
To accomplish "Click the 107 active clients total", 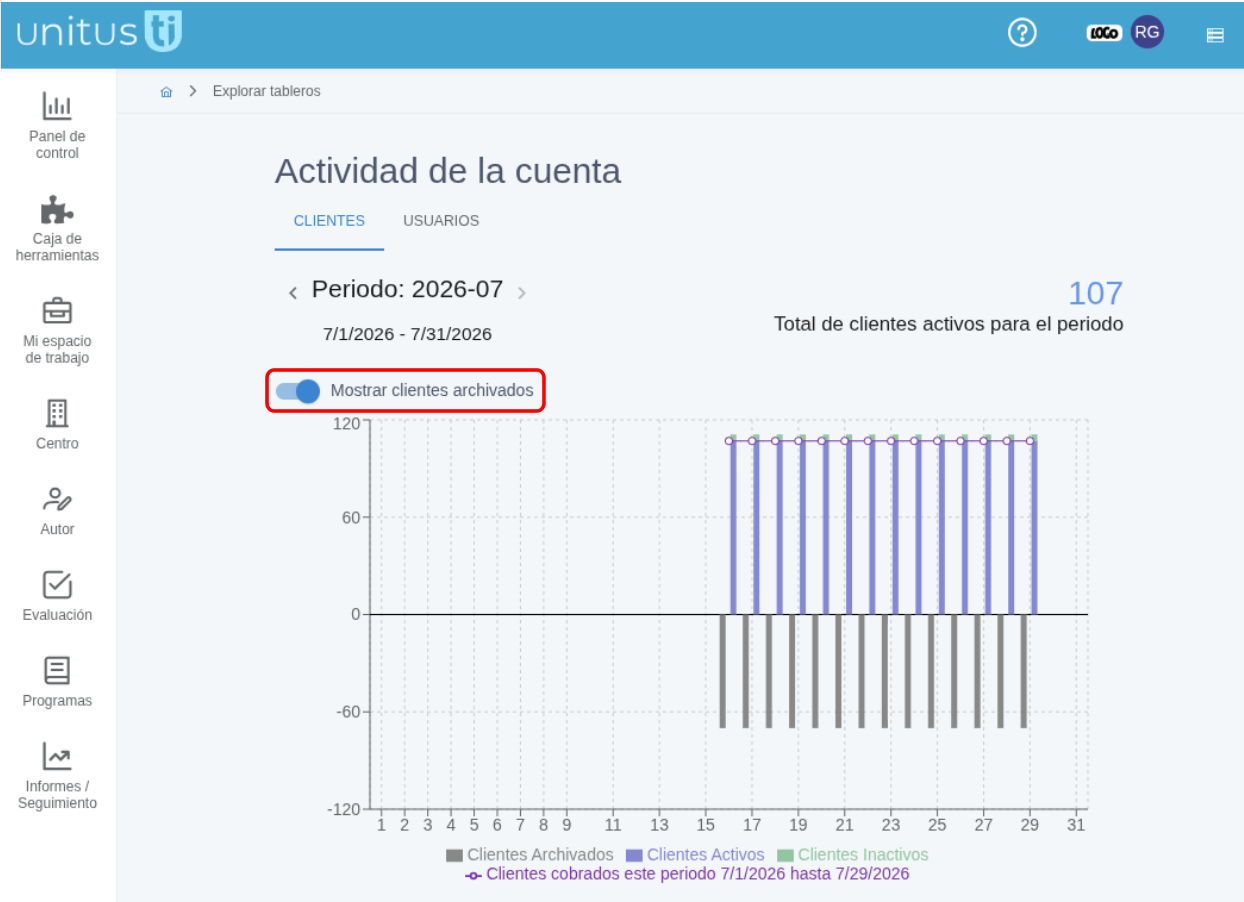I will (x=1095, y=293).
